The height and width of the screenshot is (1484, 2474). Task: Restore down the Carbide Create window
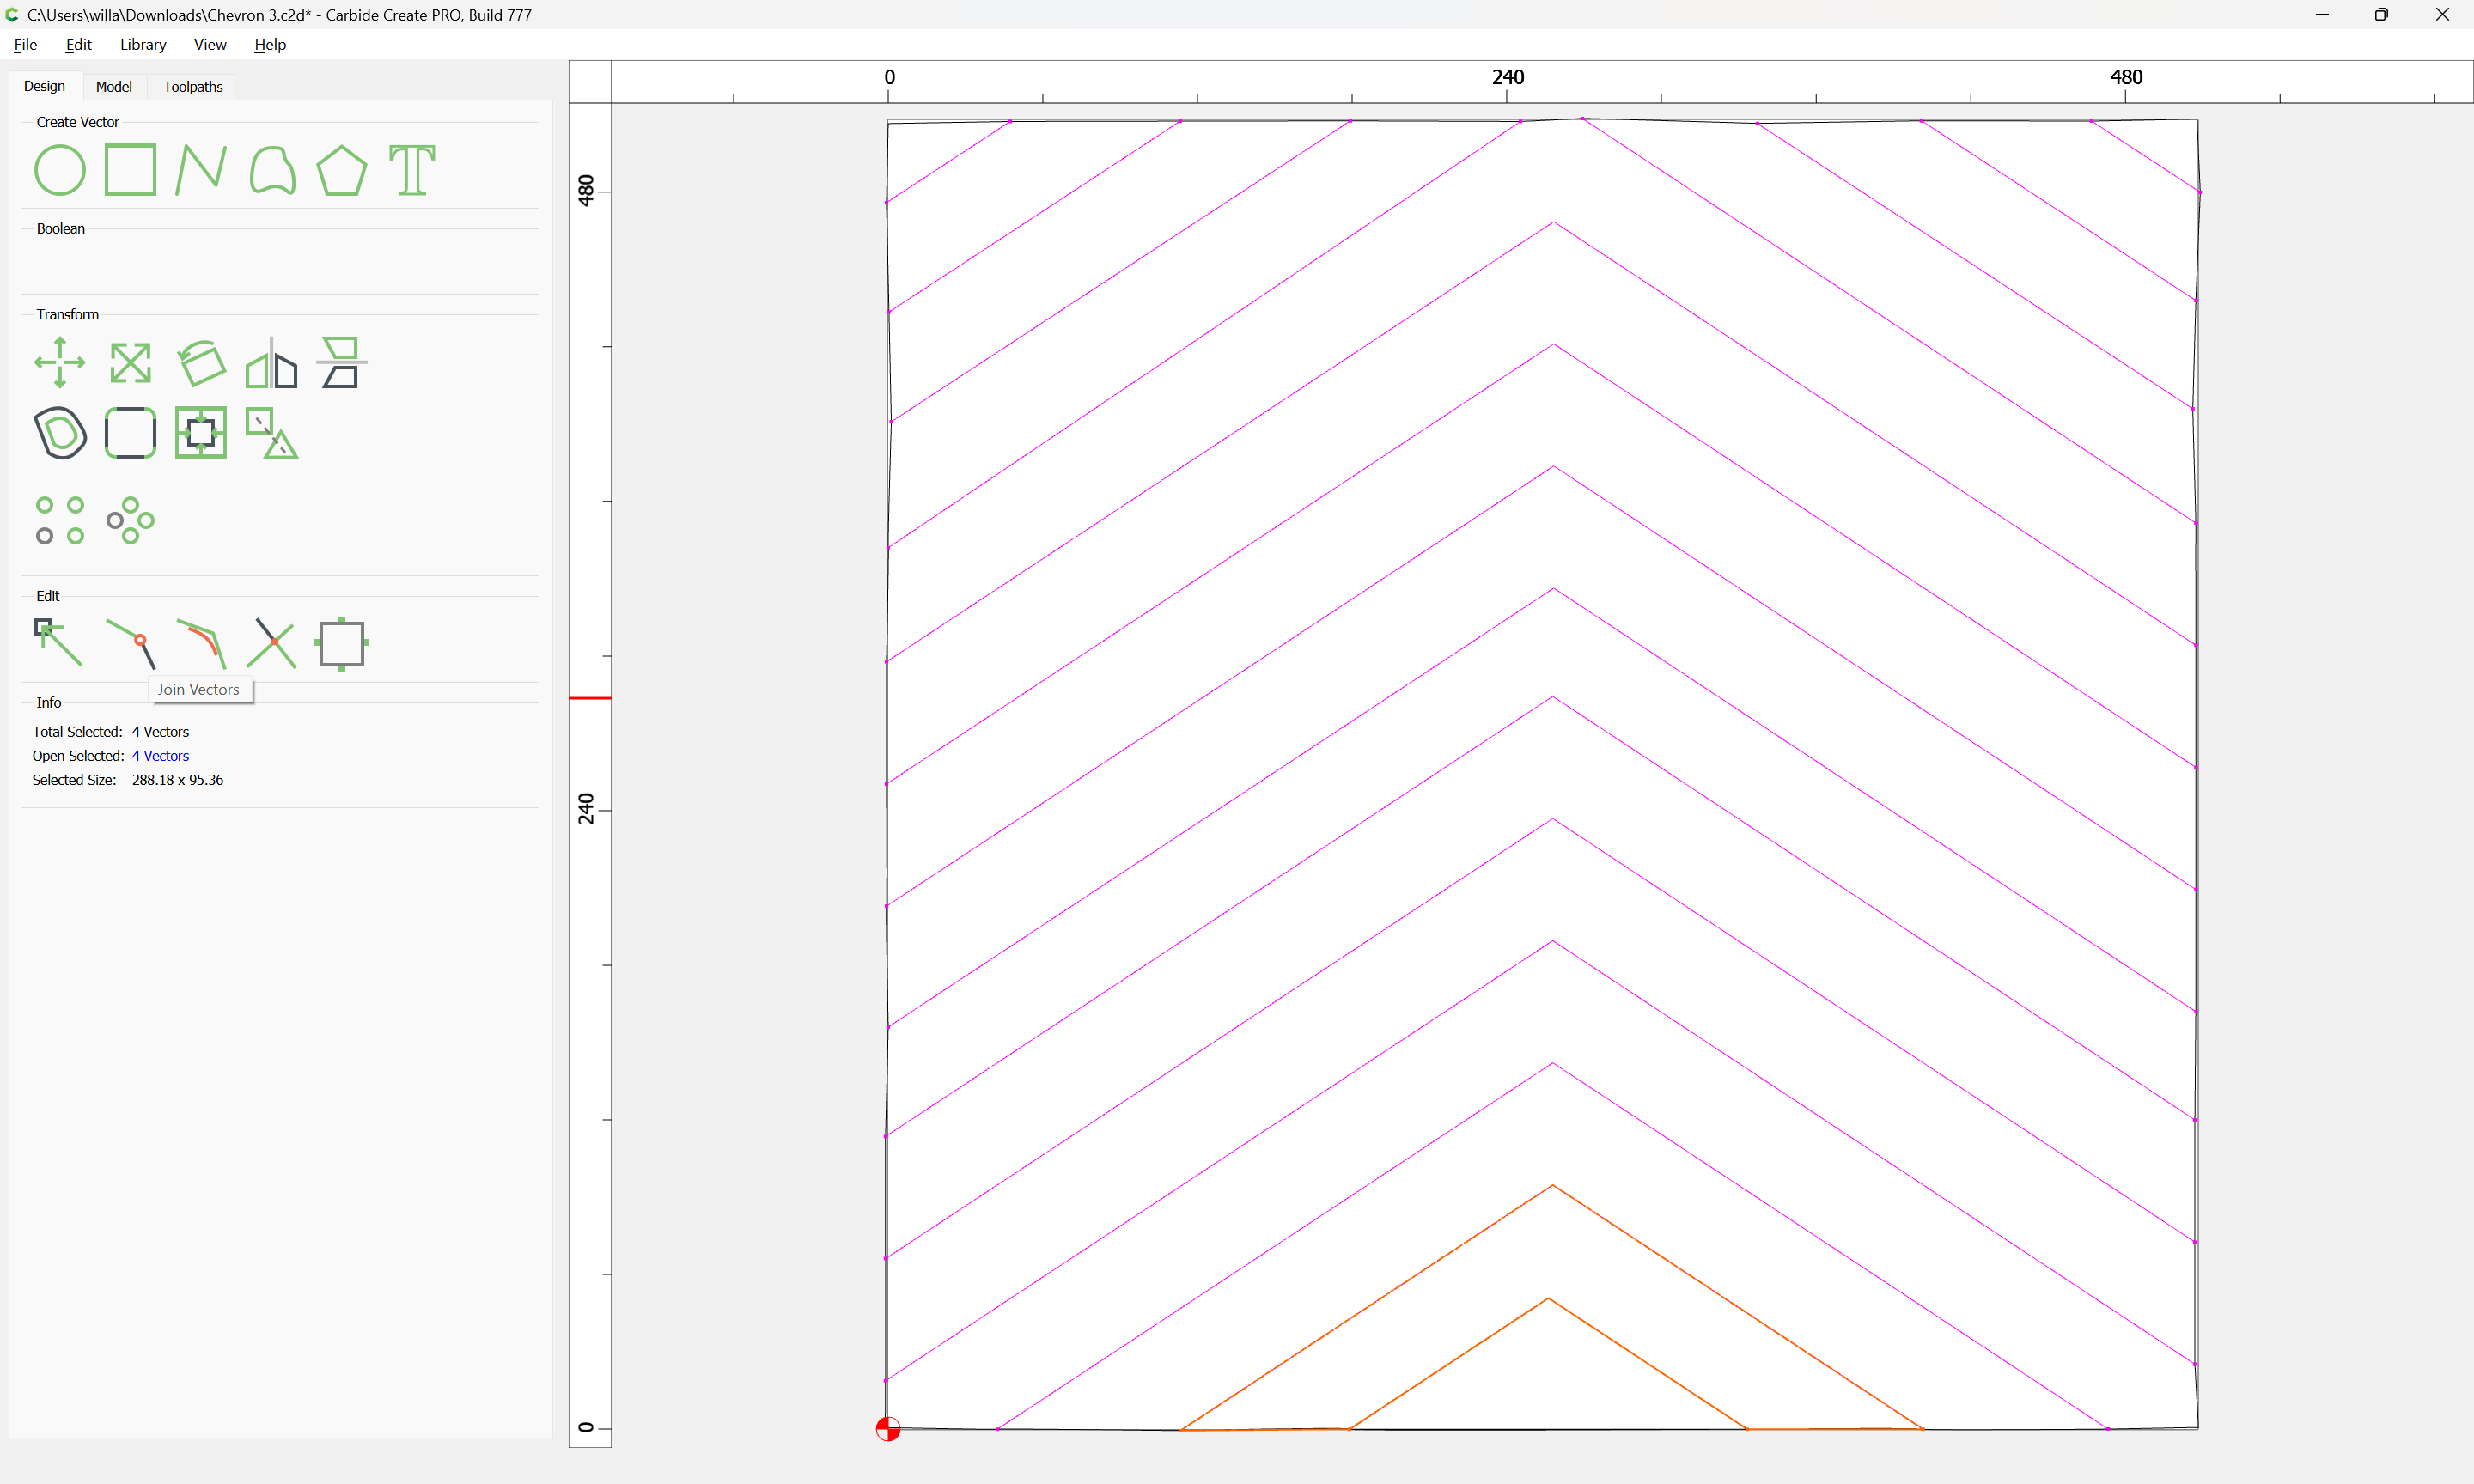click(2381, 14)
